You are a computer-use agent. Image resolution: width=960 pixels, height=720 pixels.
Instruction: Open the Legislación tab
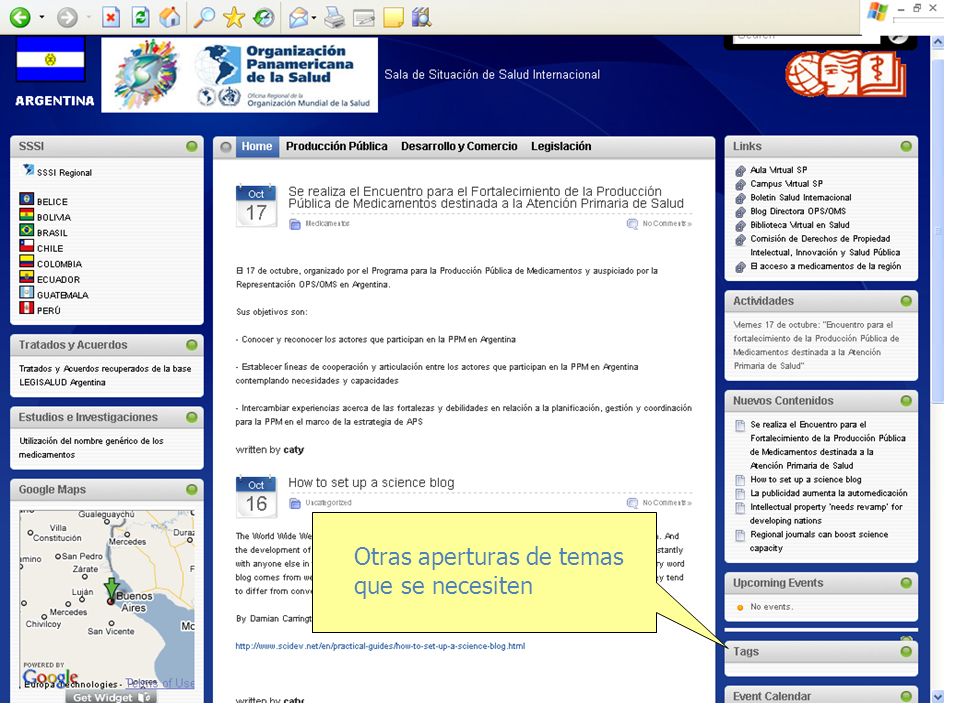(561, 146)
